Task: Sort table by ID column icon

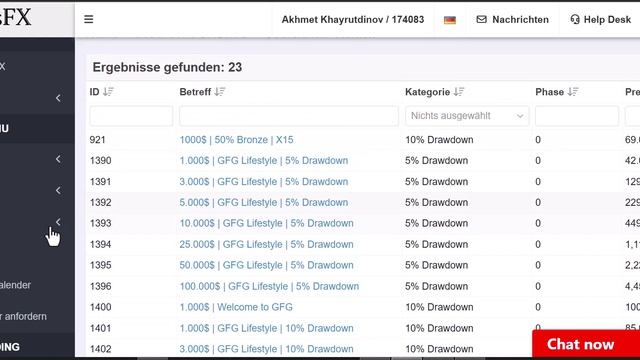Action: coord(108,92)
